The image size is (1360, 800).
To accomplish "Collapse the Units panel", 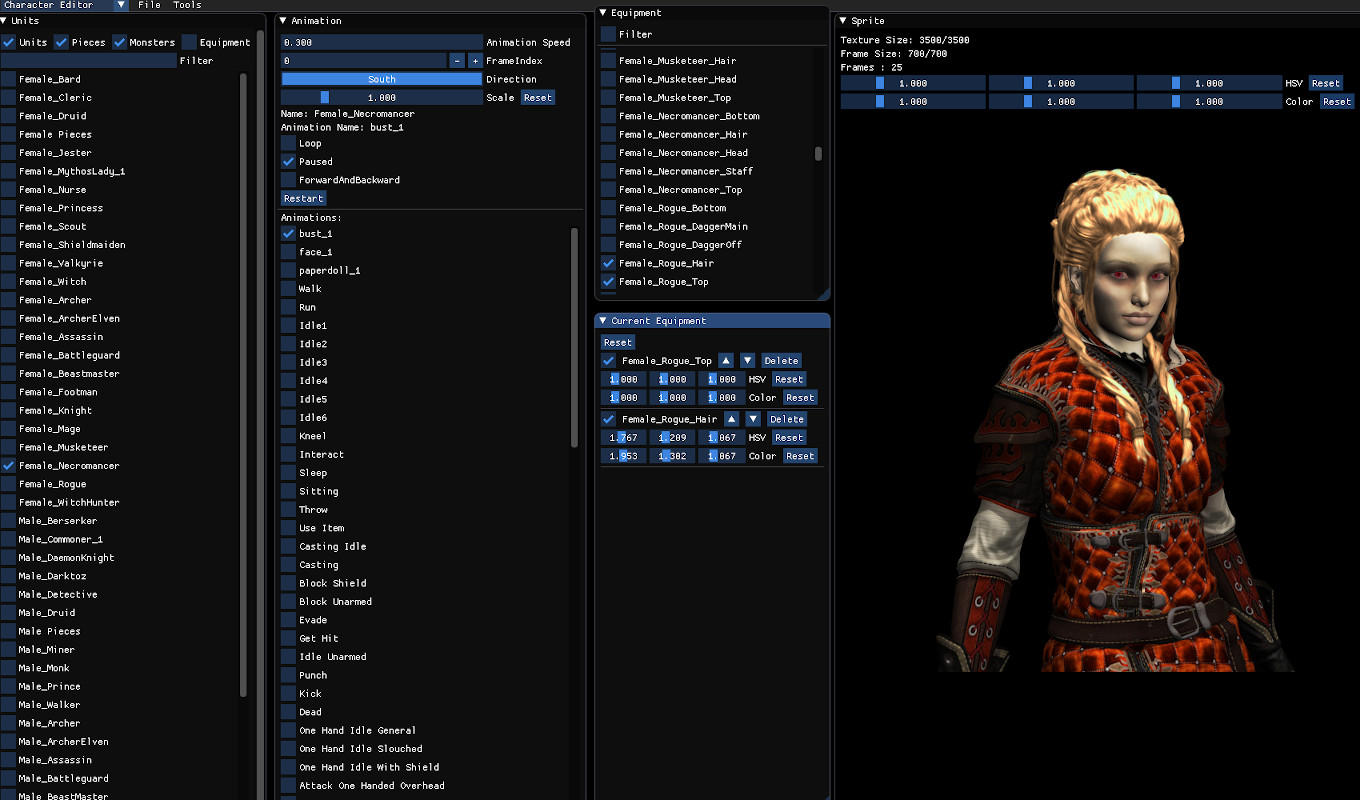I will (x=4, y=20).
